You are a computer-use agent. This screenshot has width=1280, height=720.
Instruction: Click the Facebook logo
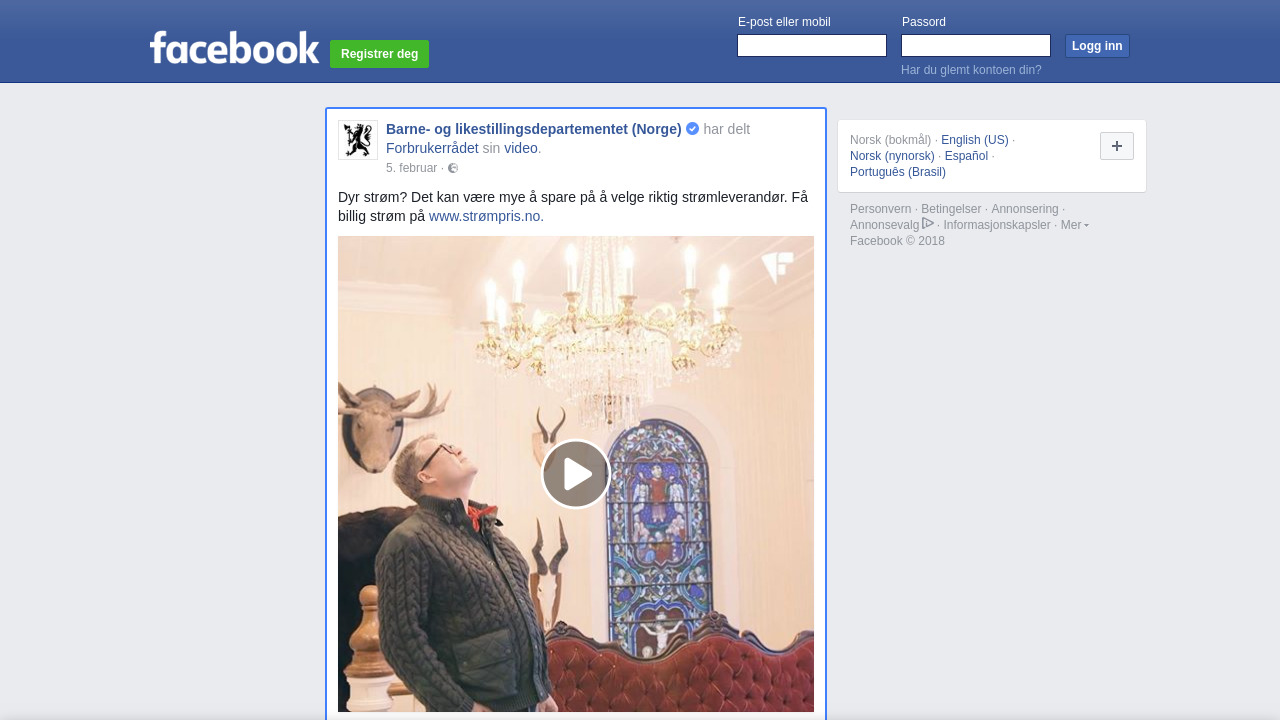coord(234,48)
